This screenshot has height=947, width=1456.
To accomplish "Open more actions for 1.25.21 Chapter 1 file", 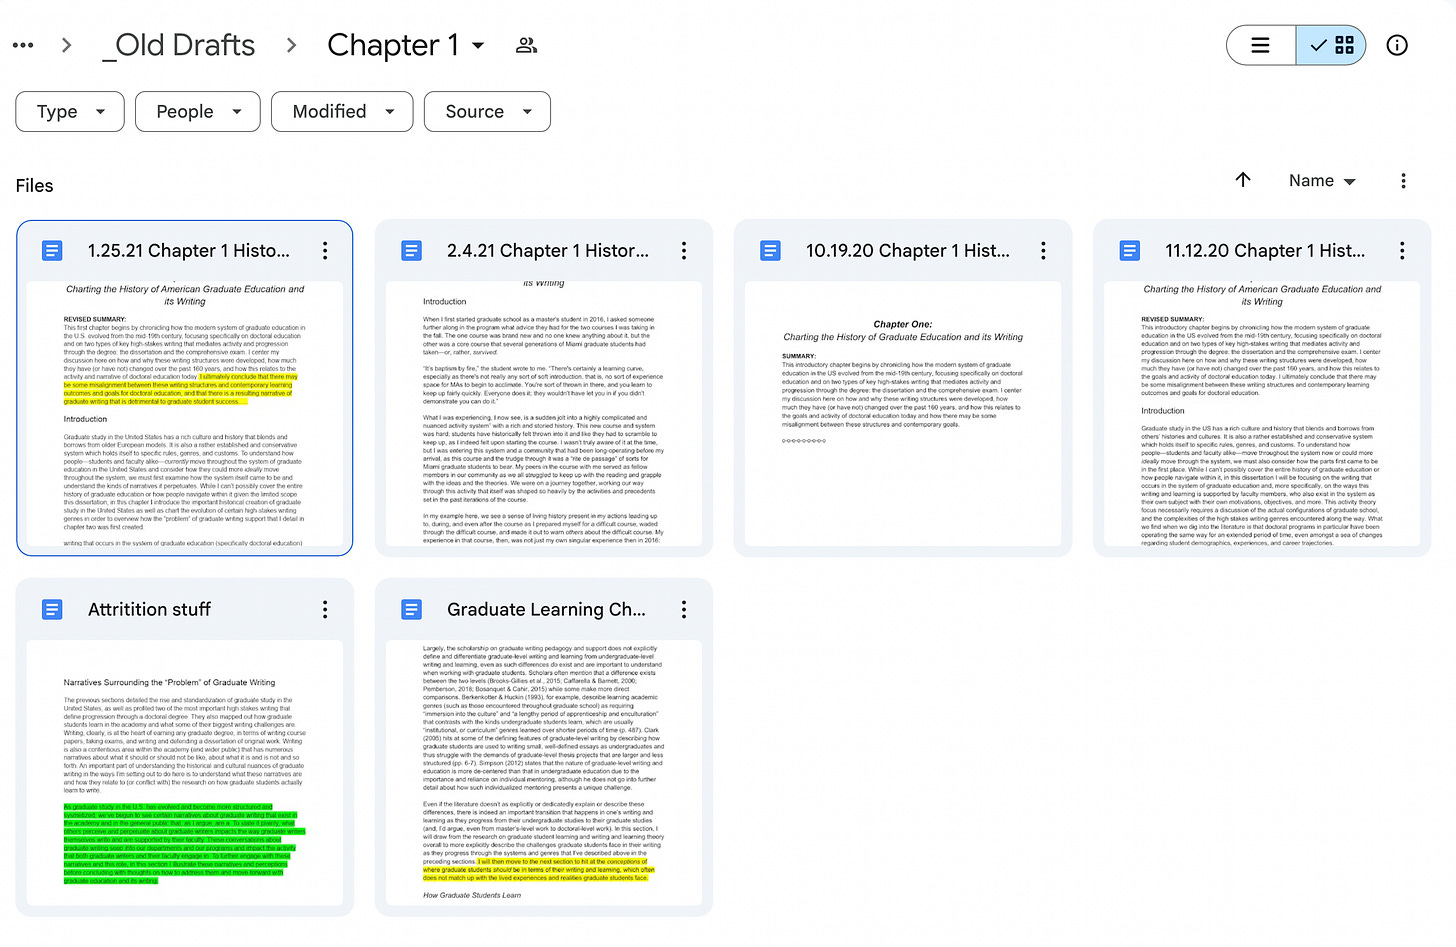I will tap(325, 251).
